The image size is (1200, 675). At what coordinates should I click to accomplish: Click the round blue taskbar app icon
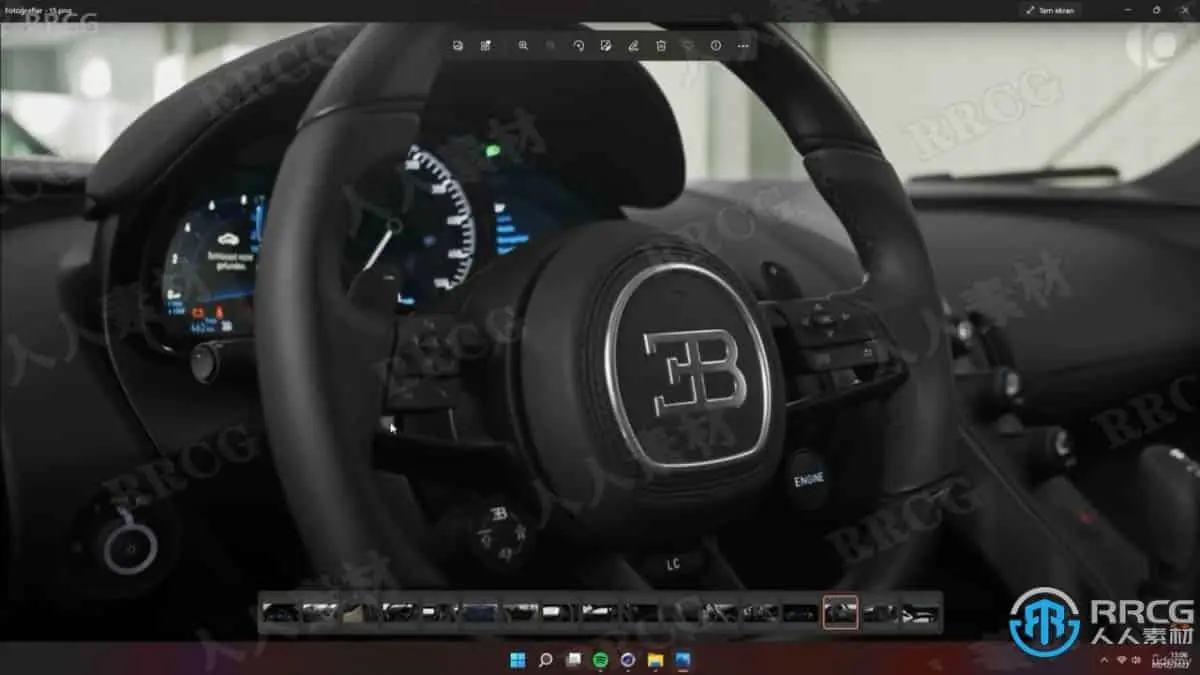point(628,660)
